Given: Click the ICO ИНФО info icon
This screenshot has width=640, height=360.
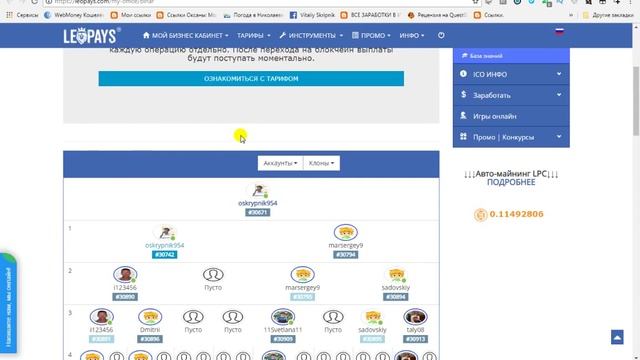Looking at the screenshot, I should [463, 74].
